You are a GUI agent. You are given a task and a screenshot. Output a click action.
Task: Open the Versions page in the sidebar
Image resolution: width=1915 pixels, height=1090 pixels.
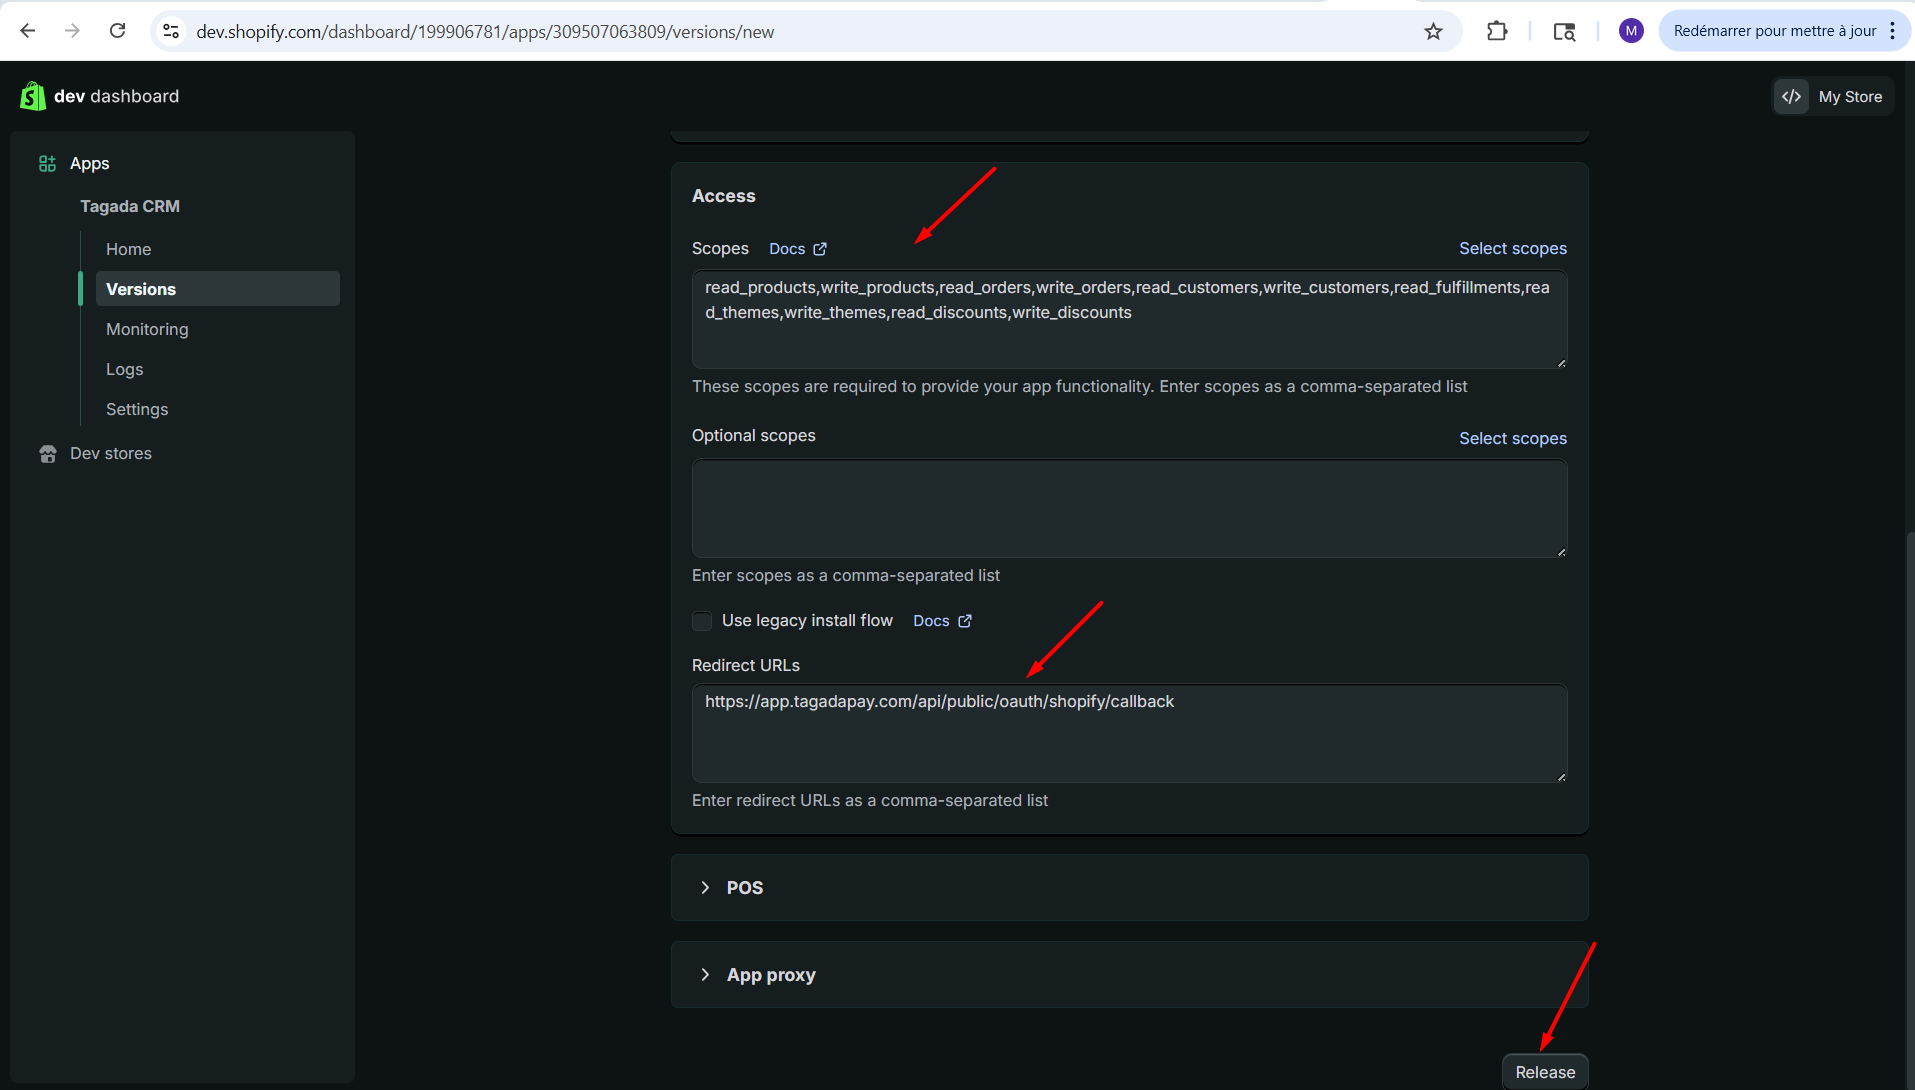pyautogui.click(x=141, y=289)
